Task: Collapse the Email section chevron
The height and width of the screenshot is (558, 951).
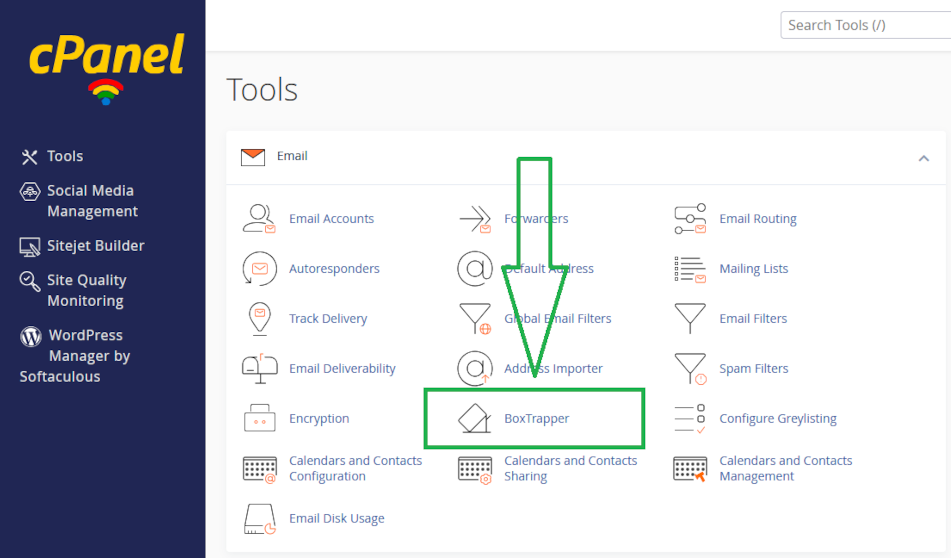Action: tap(923, 158)
